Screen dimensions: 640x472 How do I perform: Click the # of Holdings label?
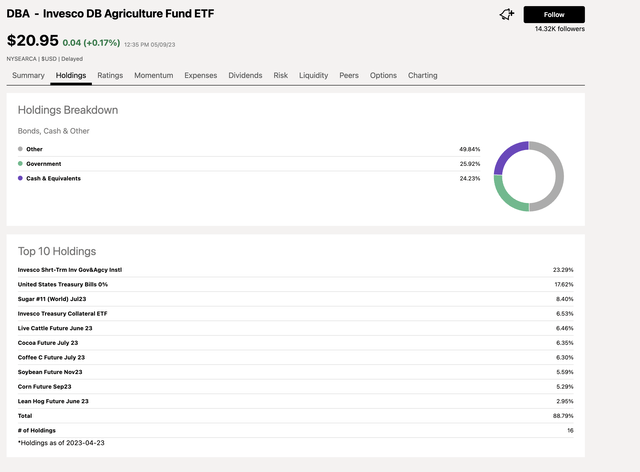[37, 430]
